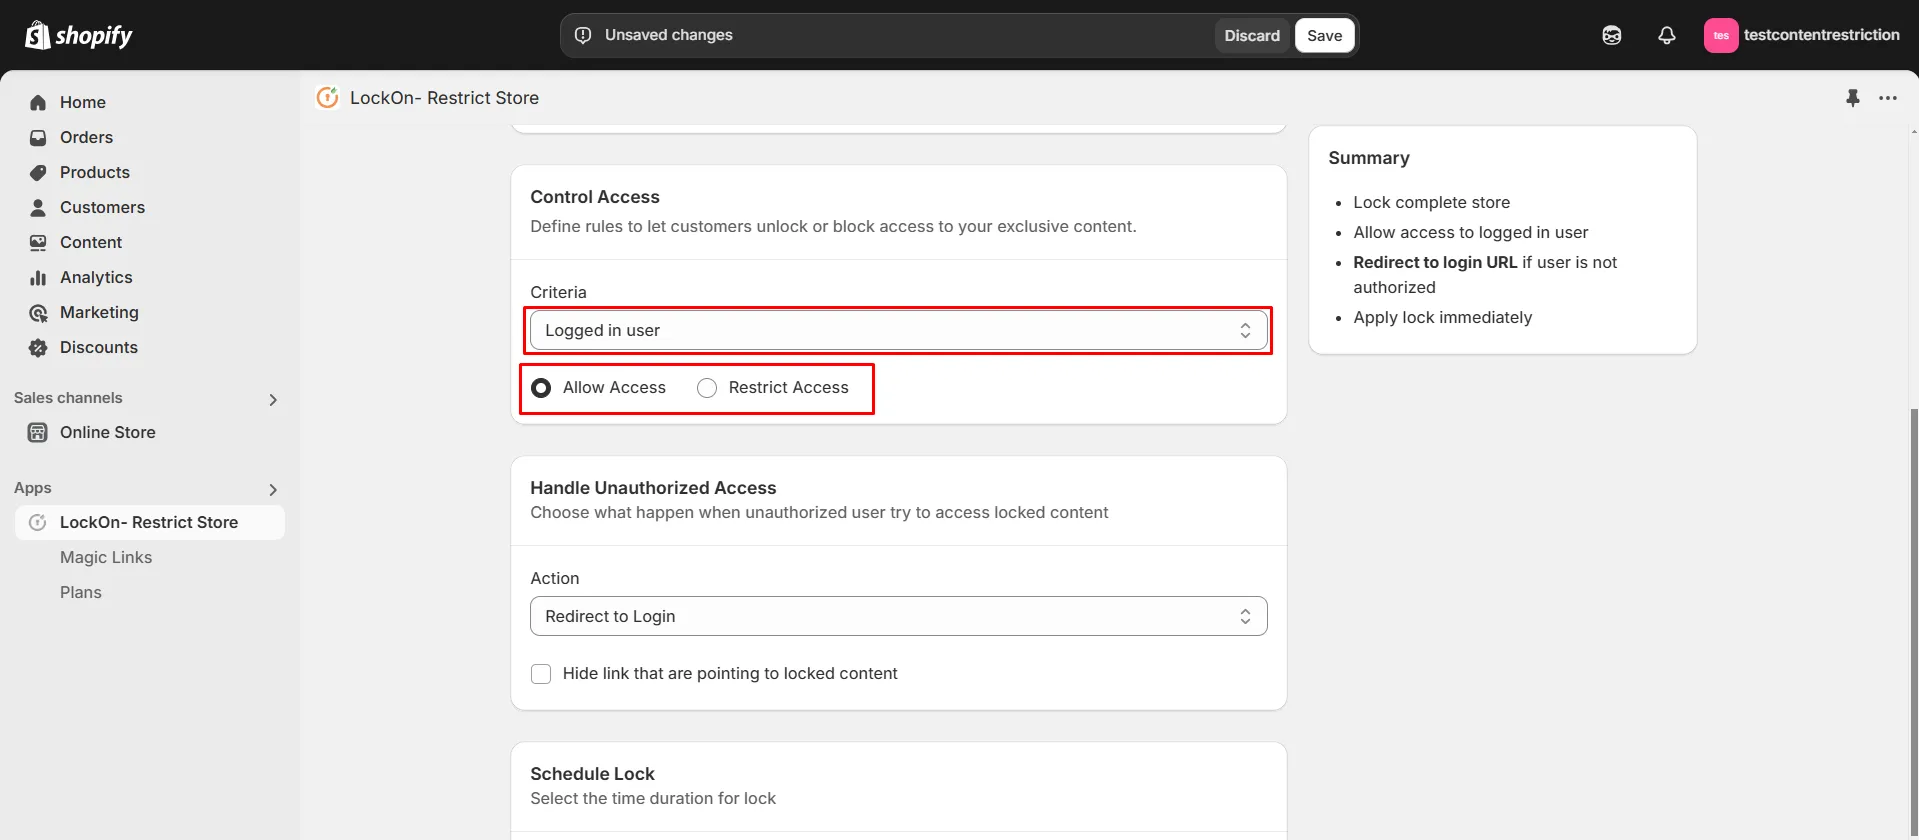Open the notifications bell
The width and height of the screenshot is (1919, 840).
1666,35
